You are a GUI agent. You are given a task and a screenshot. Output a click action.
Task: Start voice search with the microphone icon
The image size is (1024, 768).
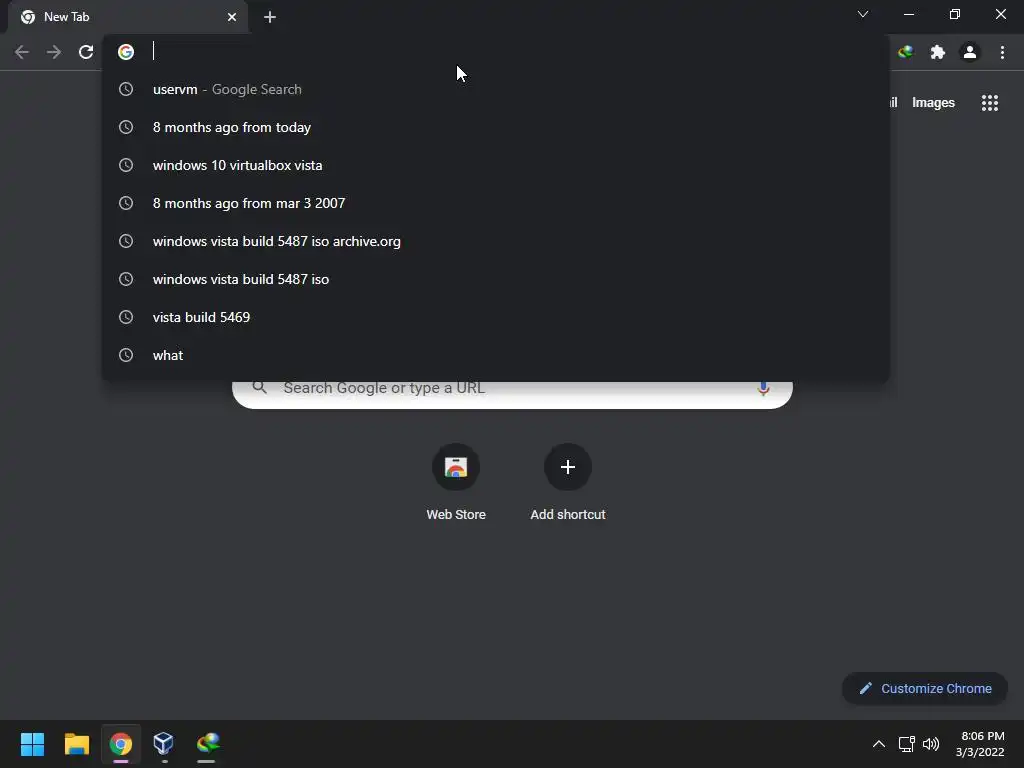(x=763, y=389)
